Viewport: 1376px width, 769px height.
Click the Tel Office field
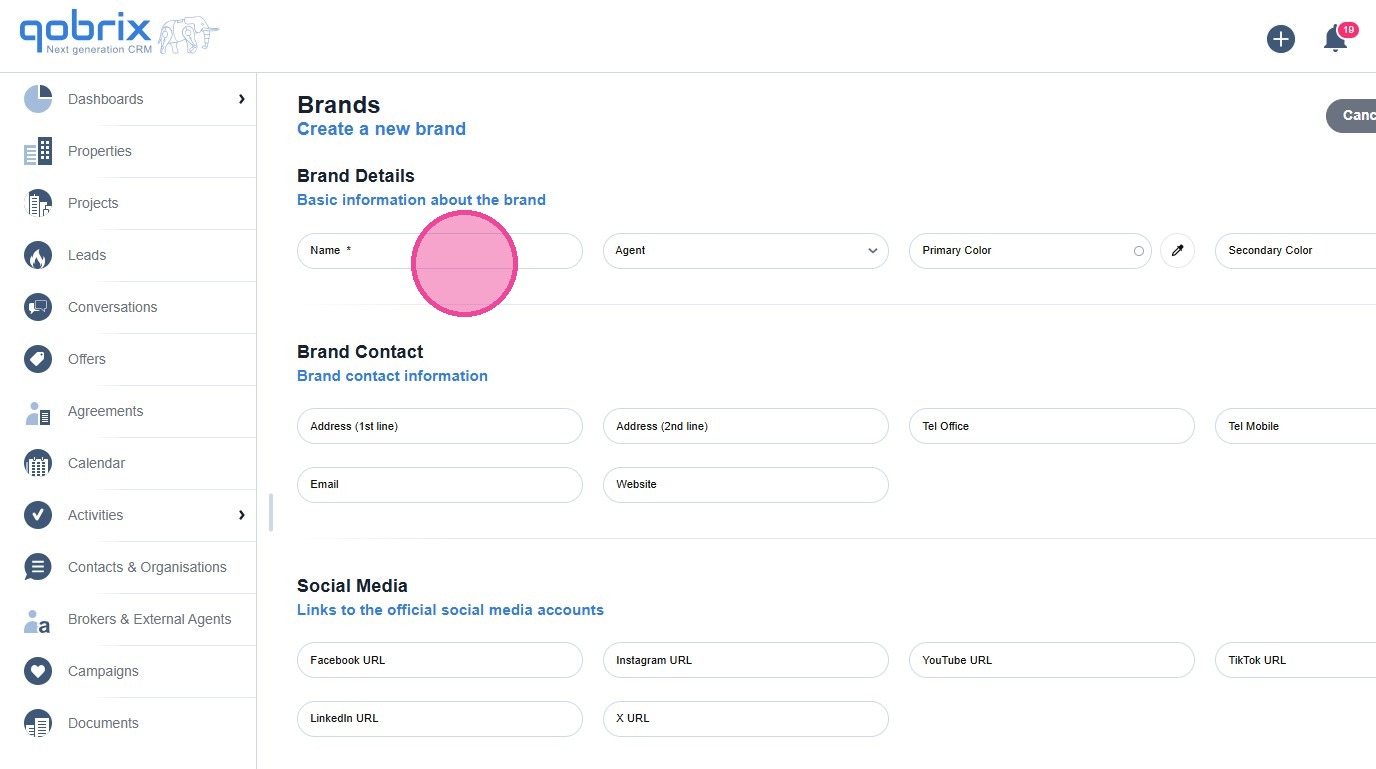(x=1051, y=426)
